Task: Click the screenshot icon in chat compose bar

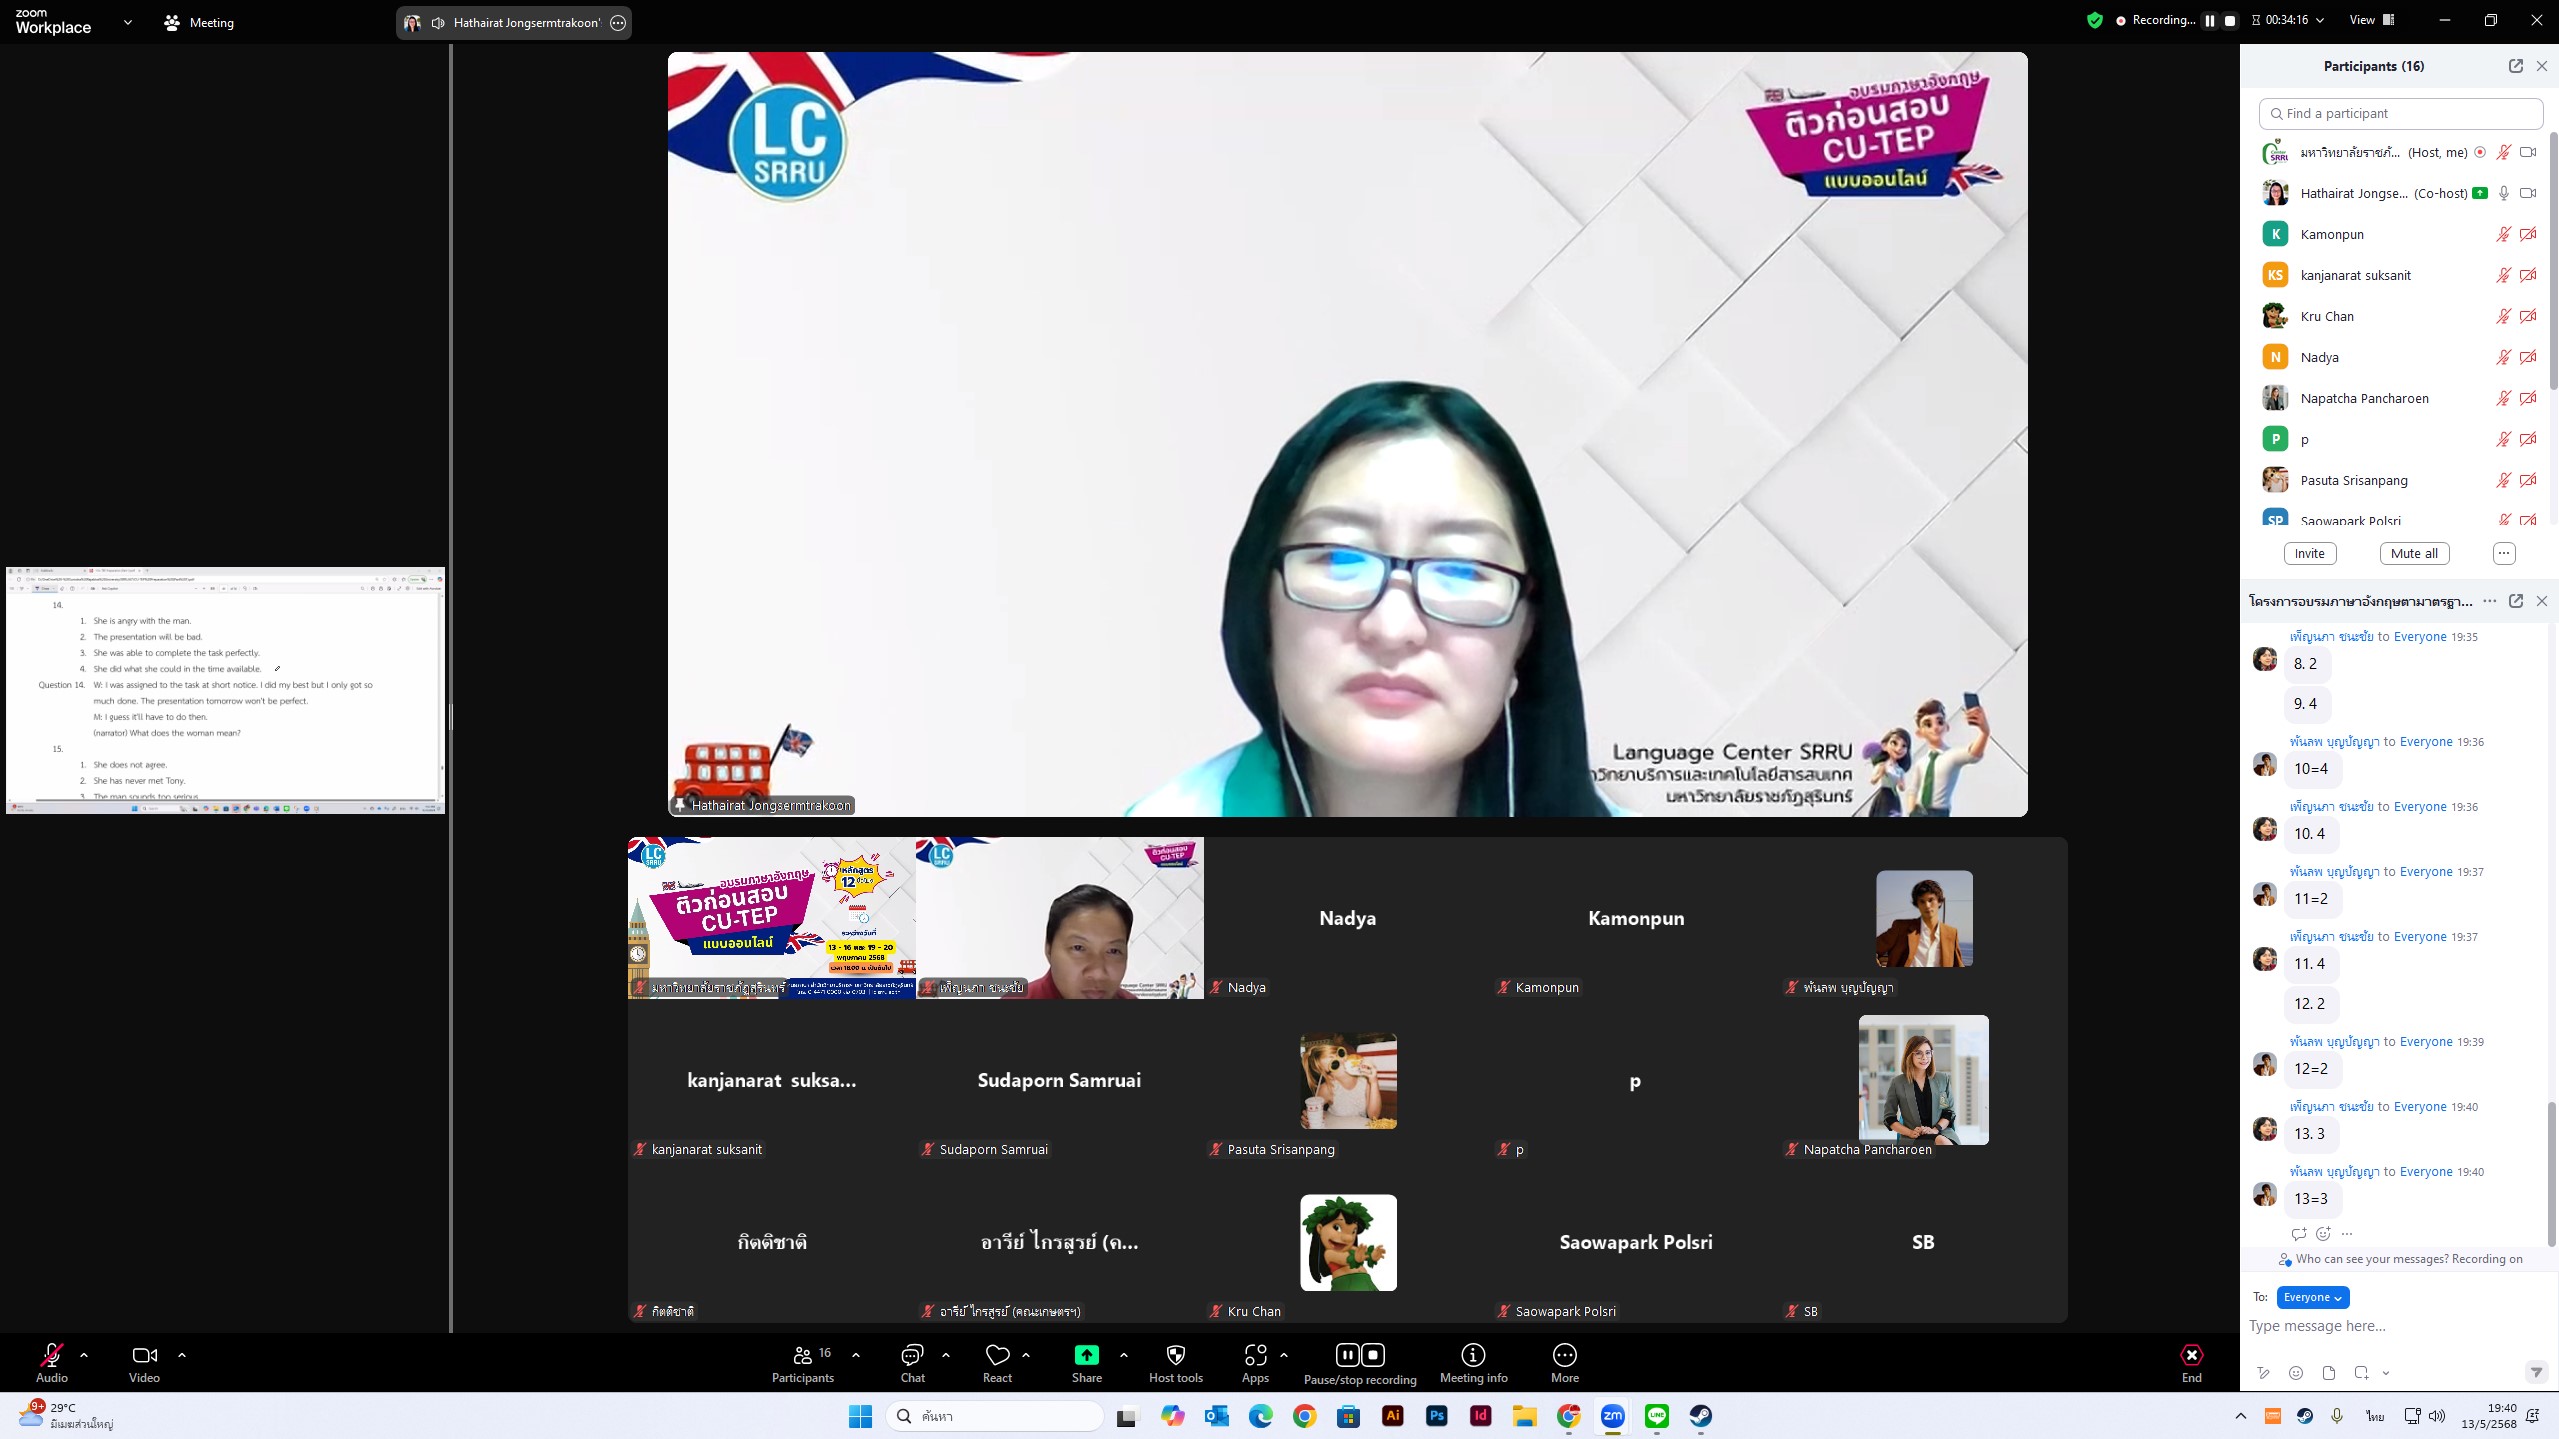Action: pyautogui.click(x=2361, y=1373)
